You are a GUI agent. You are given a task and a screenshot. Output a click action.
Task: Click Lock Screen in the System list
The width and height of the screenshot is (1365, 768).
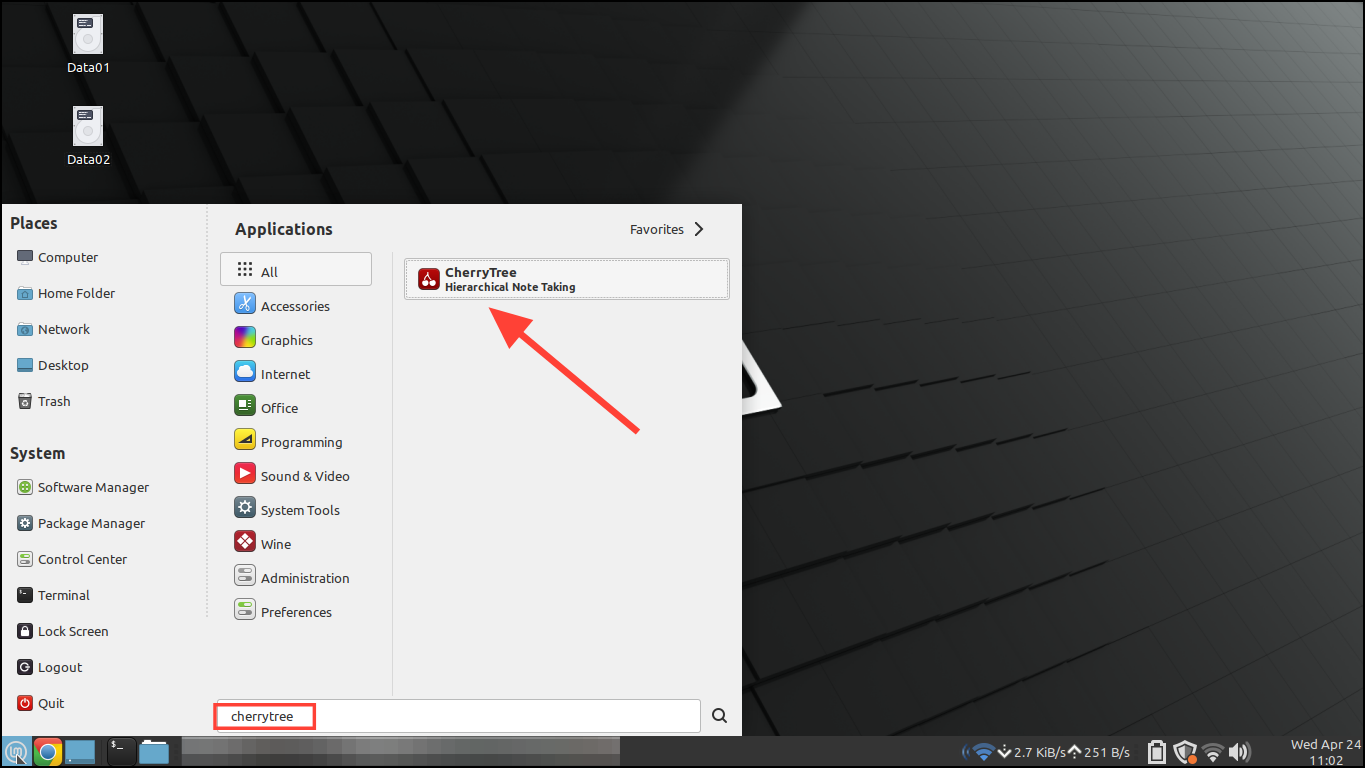63,631
